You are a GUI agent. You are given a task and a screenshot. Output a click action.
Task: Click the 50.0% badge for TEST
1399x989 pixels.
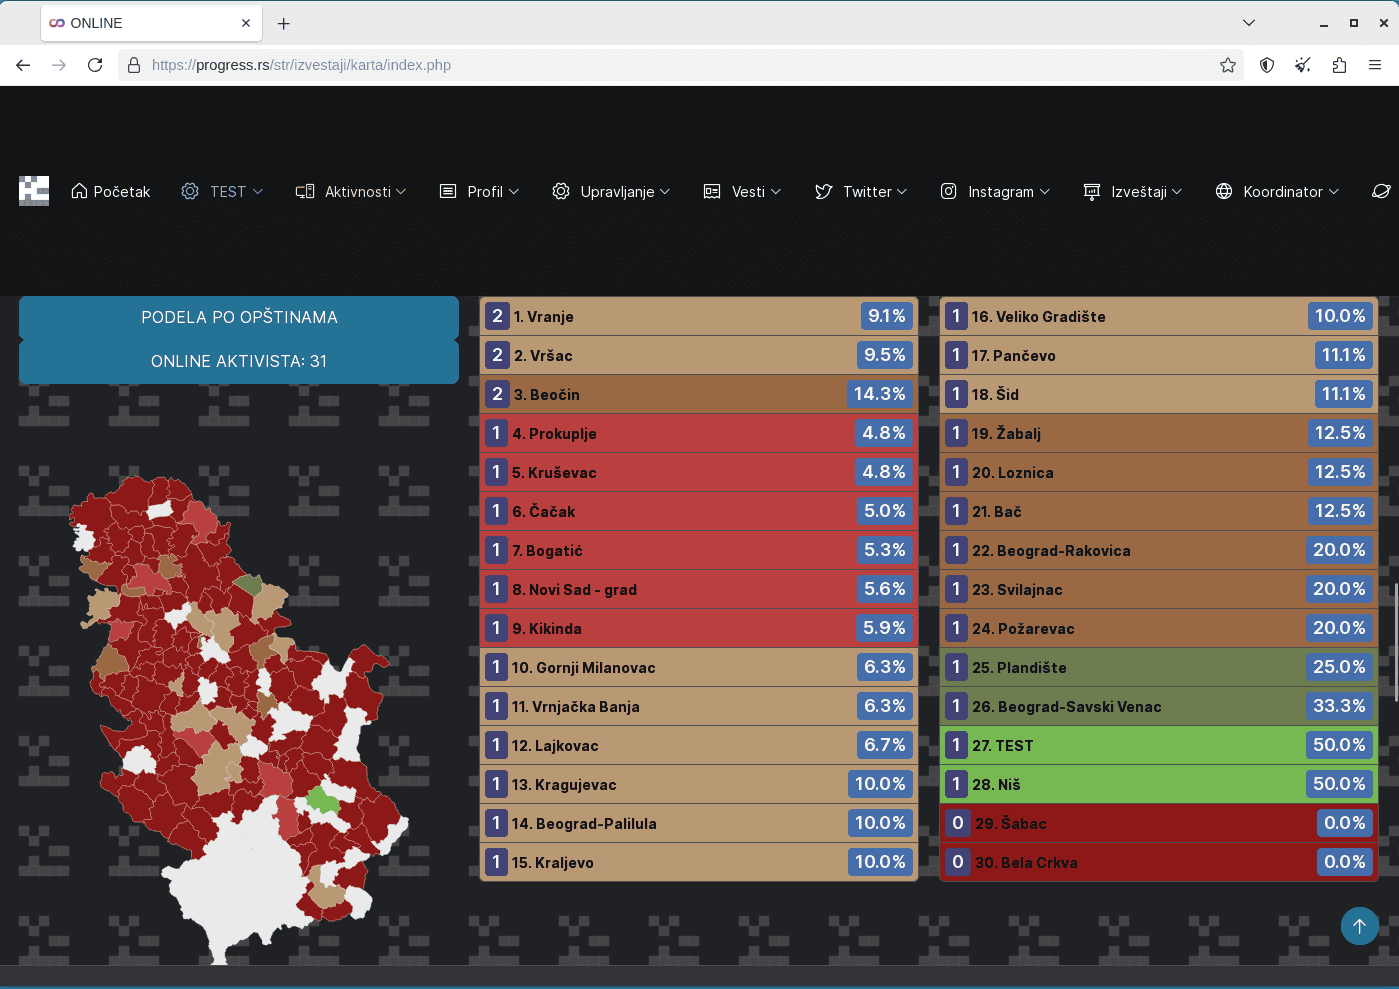click(1339, 745)
